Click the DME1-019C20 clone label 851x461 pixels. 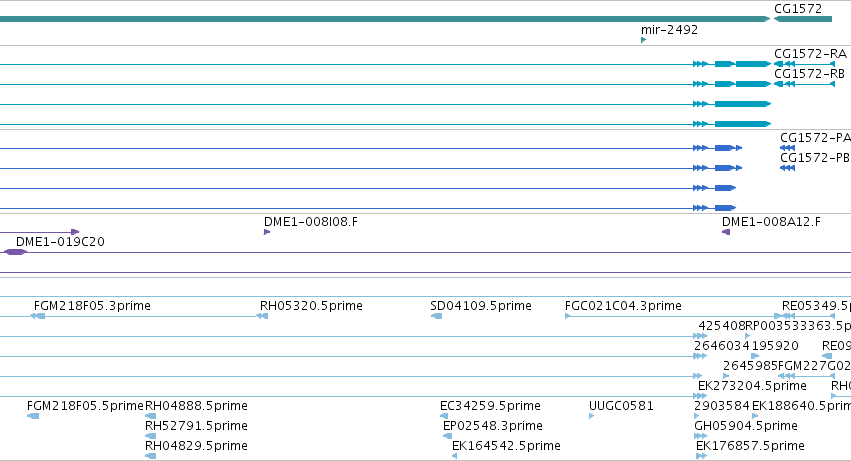tap(60, 242)
